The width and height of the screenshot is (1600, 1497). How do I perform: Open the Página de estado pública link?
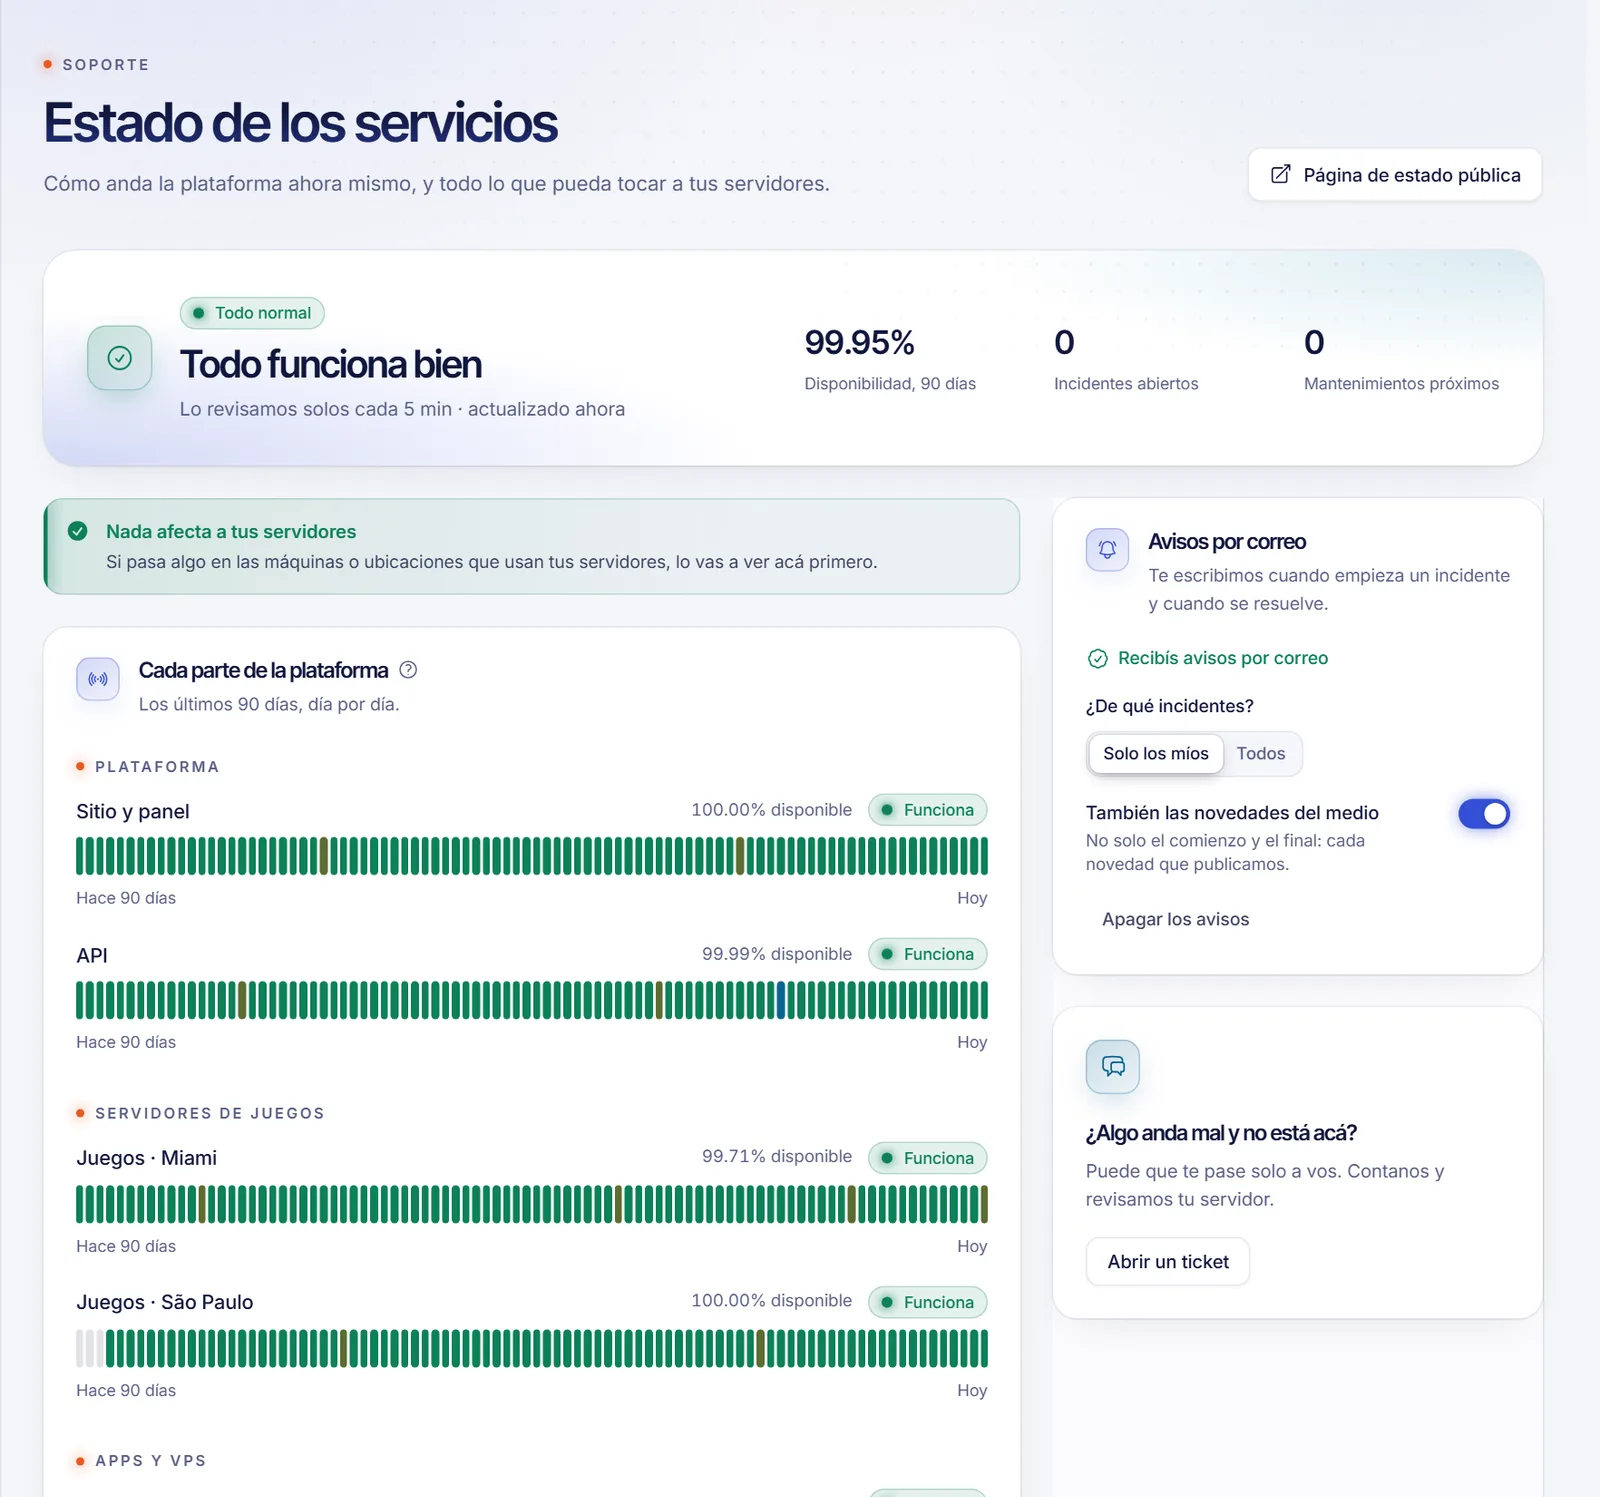tap(1394, 175)
